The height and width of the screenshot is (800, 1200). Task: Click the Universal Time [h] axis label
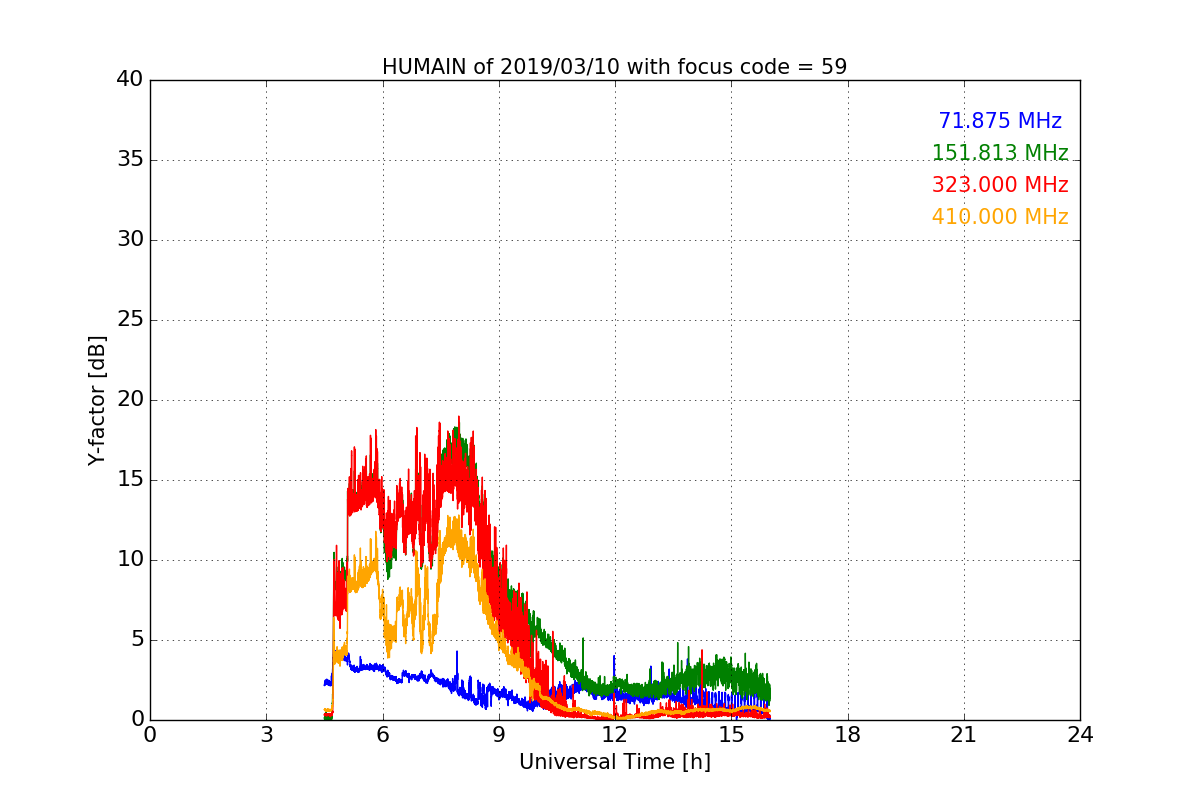[x=615, y=762]
